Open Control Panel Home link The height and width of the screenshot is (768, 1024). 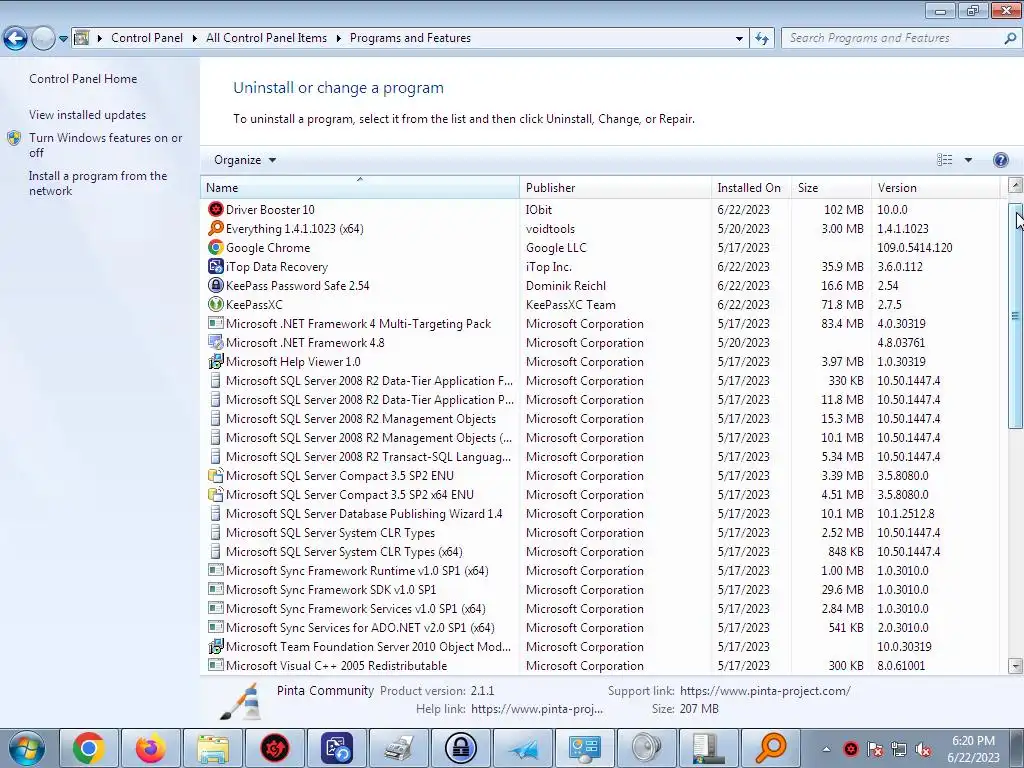click(83, 79)
